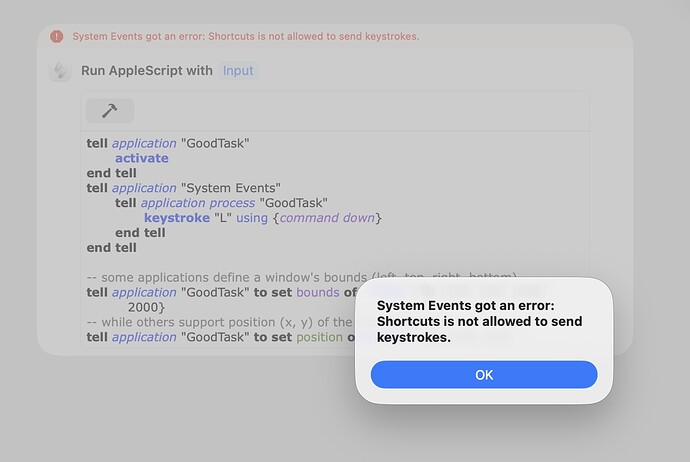Select the Input variable token
690x462 pixels.
click(238, 71)
